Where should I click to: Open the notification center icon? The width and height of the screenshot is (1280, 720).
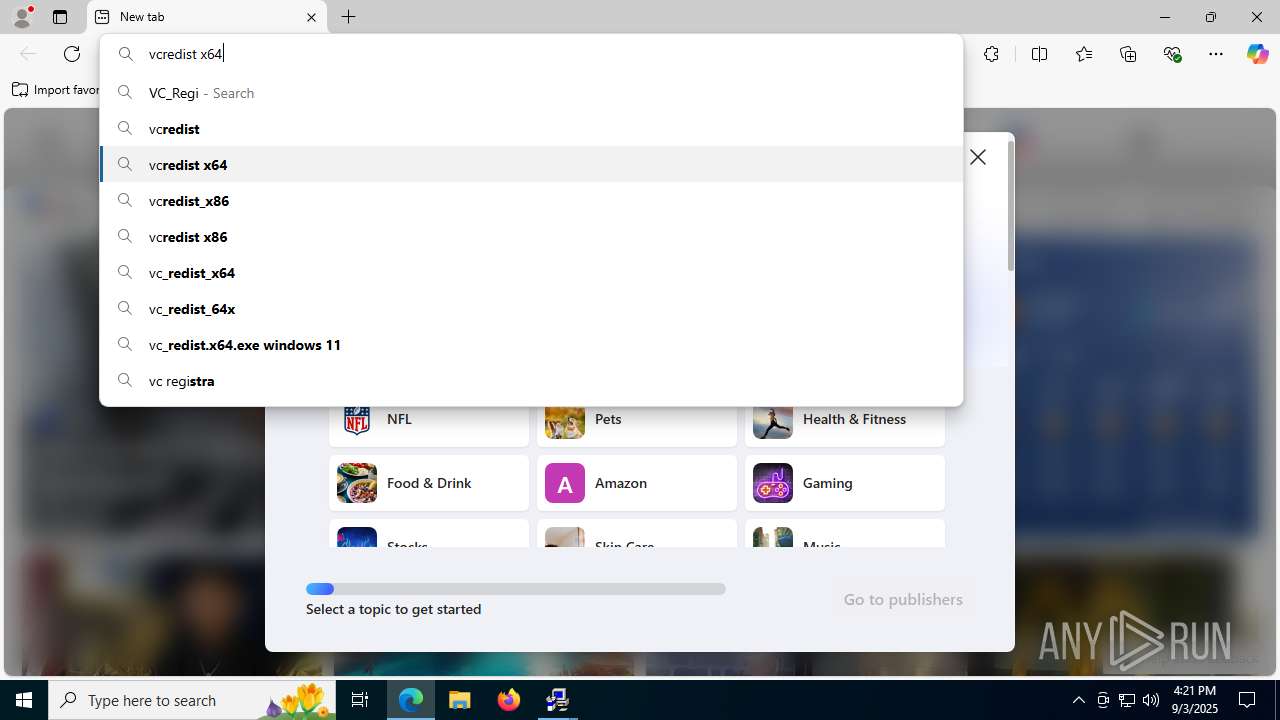pyautogui.click(x=1248, y=700)
